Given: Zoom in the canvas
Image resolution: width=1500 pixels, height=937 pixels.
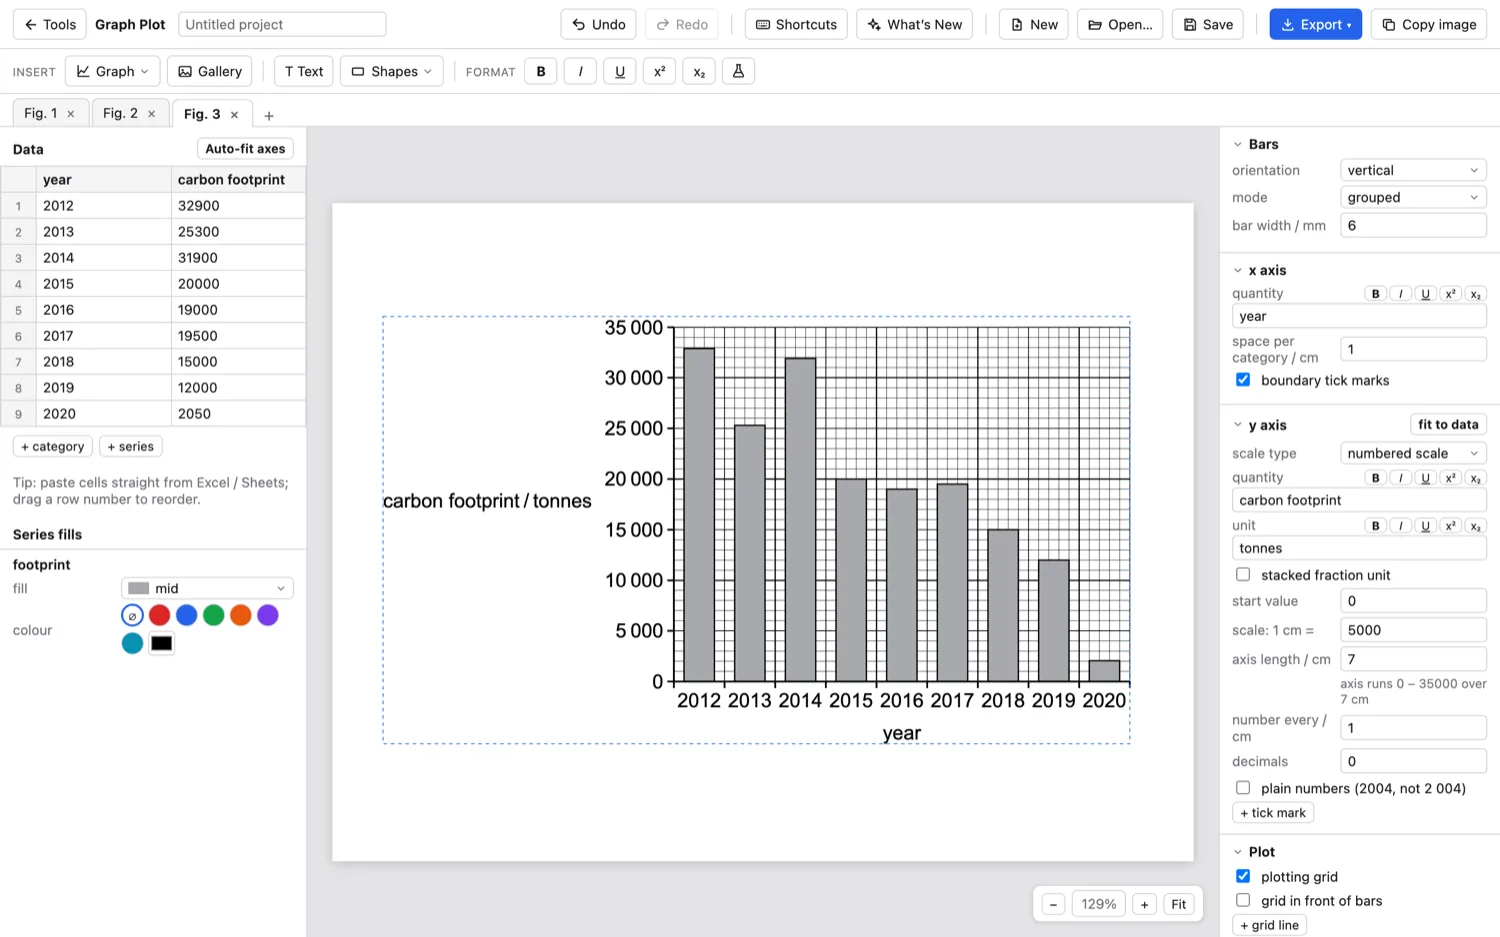Looking at the screenshot, I should (1145, 904).
